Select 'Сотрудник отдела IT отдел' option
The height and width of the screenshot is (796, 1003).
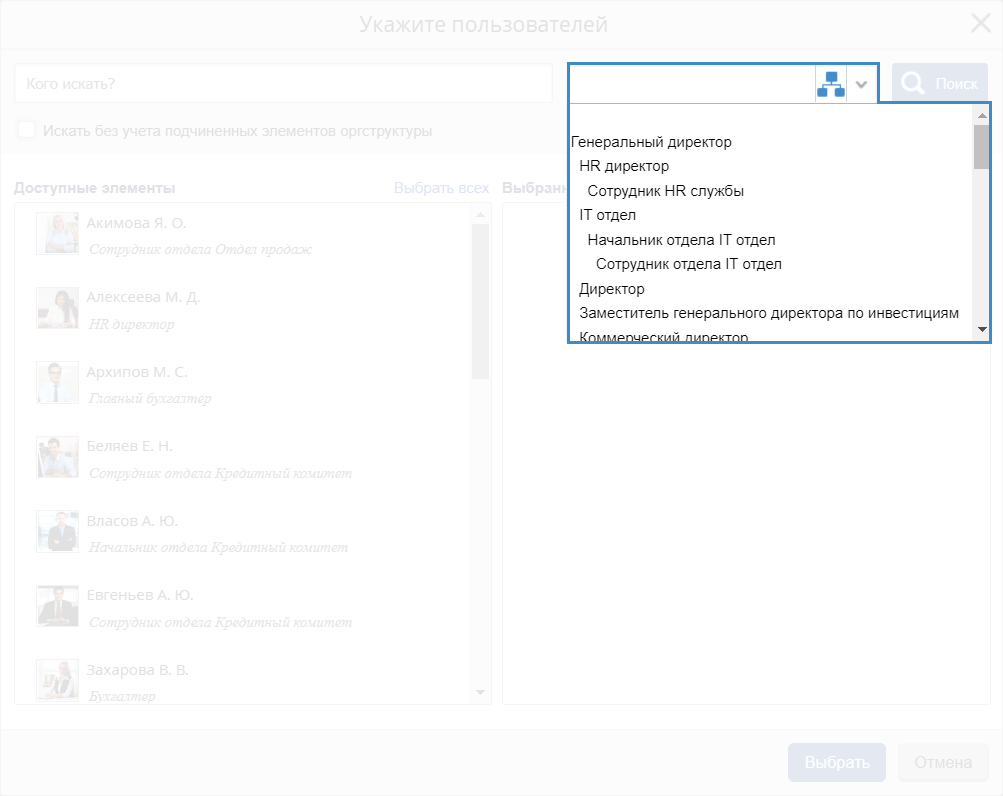click(688, 264)
